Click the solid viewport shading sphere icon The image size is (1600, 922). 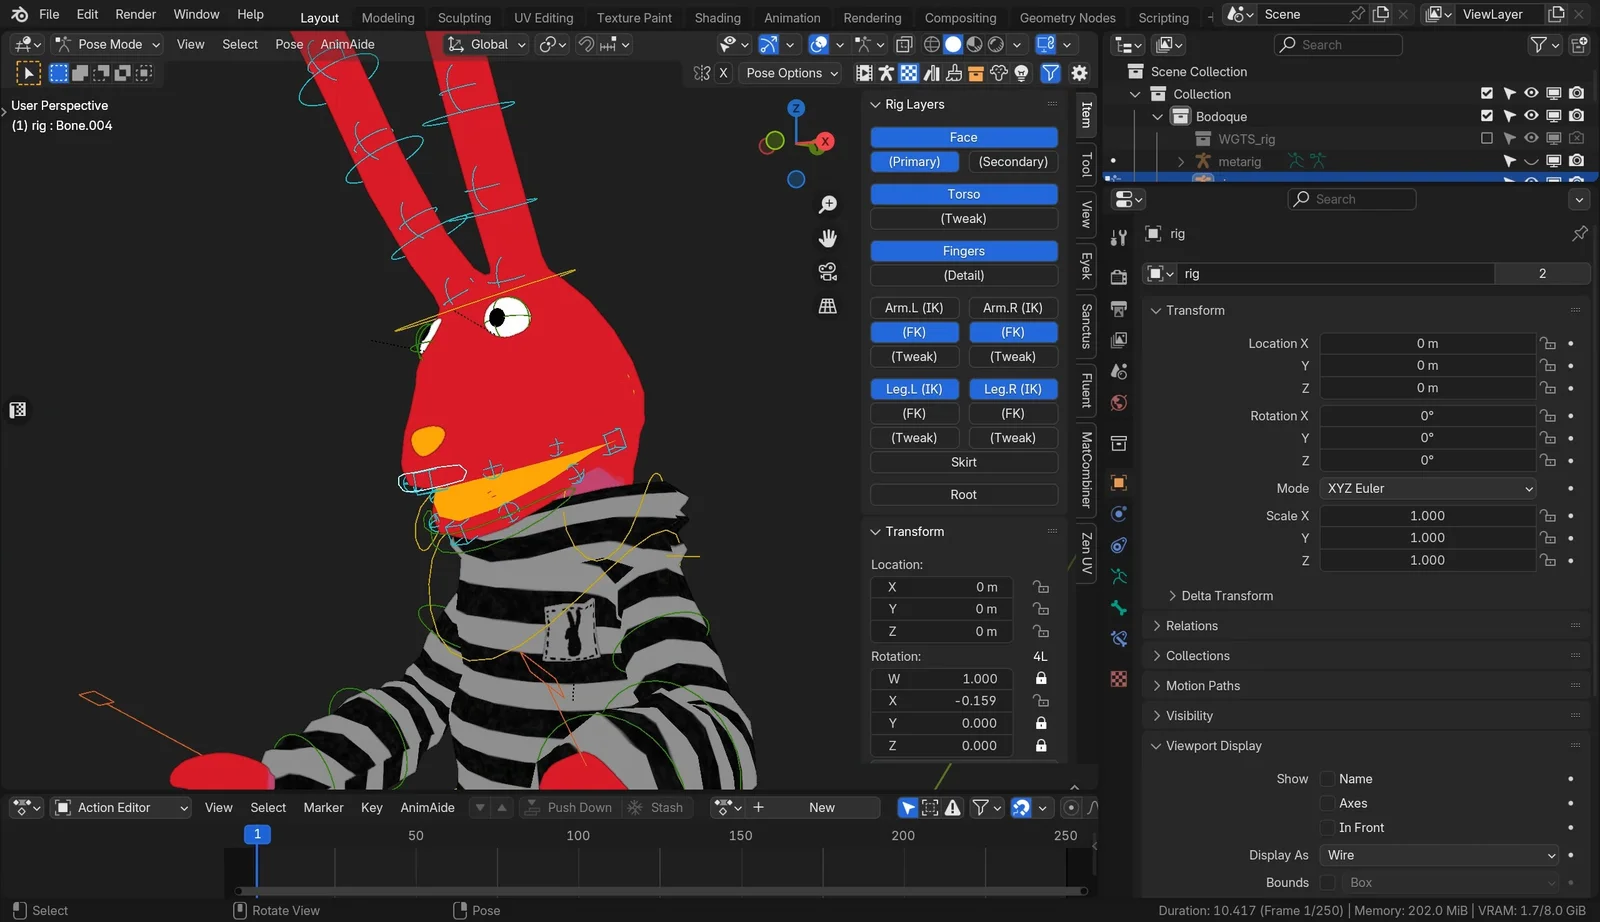tap(952, 44)
